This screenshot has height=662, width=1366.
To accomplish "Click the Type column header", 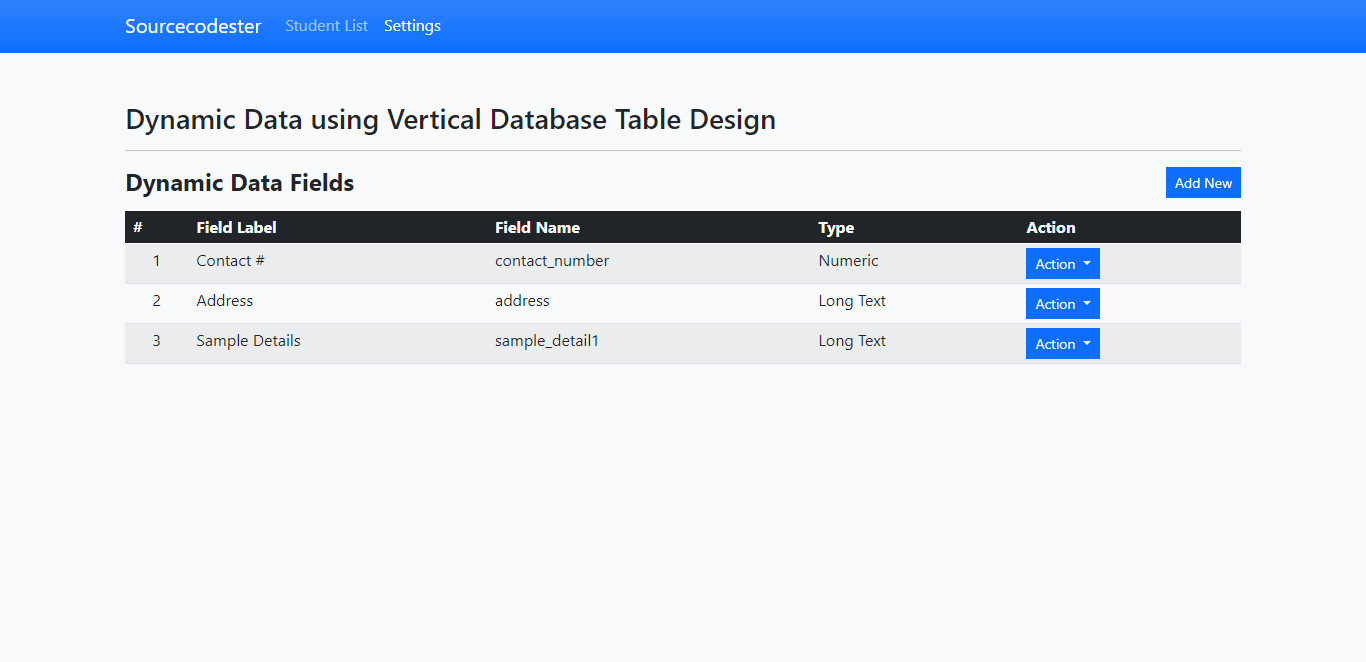I will pos(836,227).
